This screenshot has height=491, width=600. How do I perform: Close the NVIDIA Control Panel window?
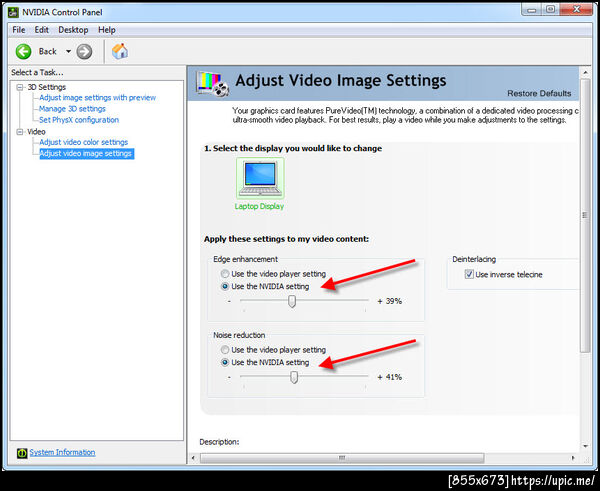[576, 10]
